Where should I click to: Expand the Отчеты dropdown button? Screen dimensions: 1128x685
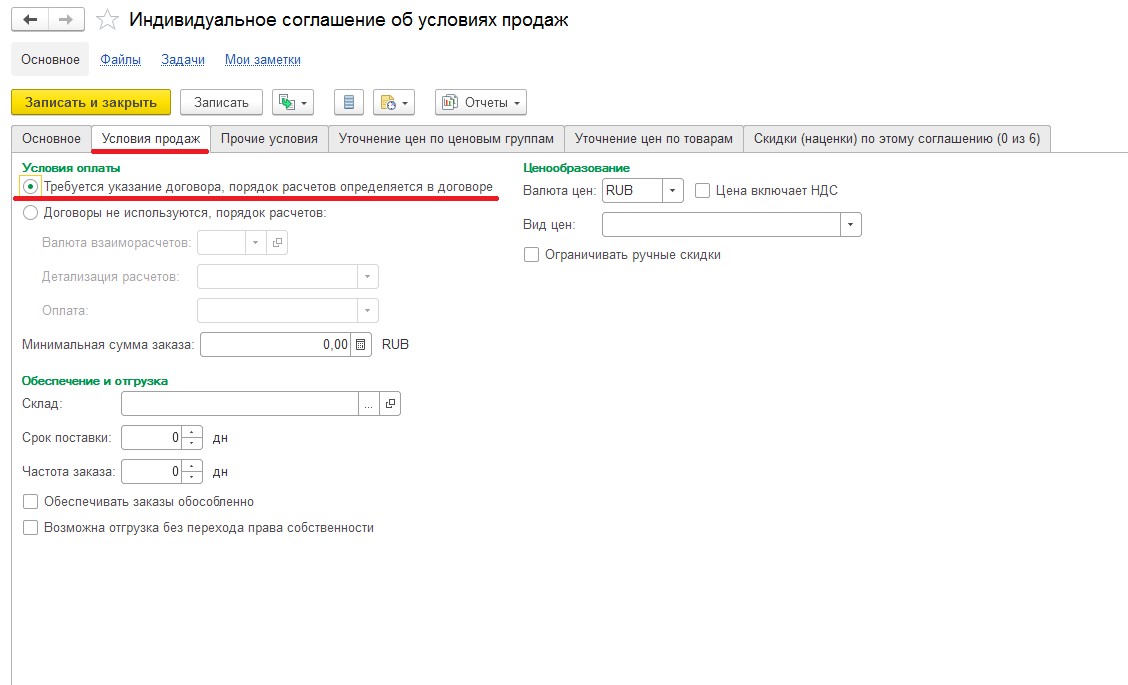pyautogui.click(x=481, y=102)
